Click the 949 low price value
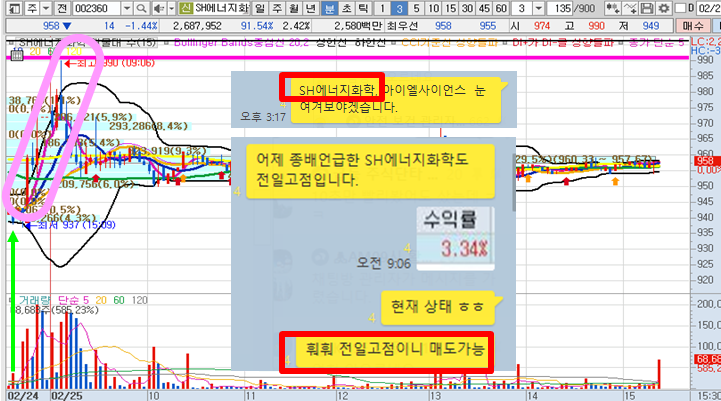721x401 pixels. point(651,26)
